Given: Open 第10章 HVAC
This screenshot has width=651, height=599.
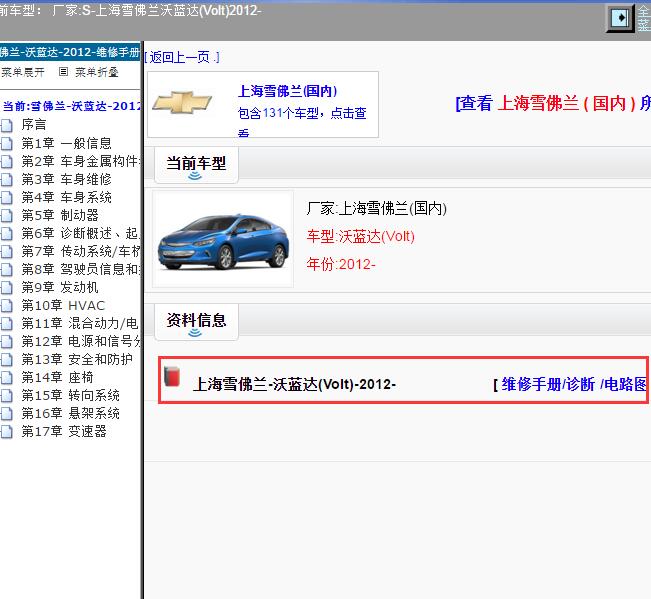Looking at the screenshot, I should (x=64, y=306).
